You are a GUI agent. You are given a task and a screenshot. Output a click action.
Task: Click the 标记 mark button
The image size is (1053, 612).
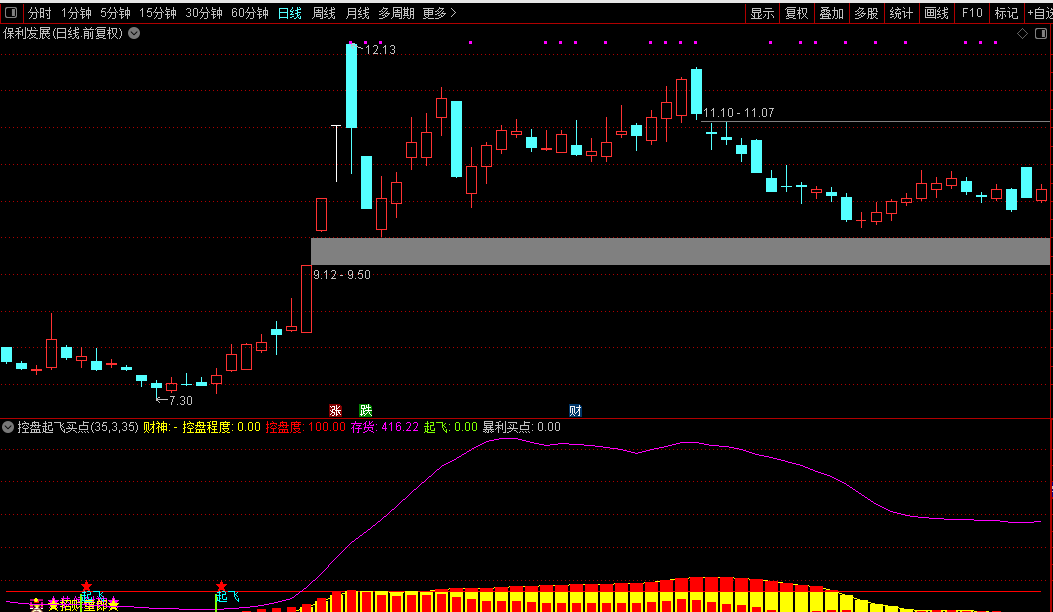tap(1006, 13)
